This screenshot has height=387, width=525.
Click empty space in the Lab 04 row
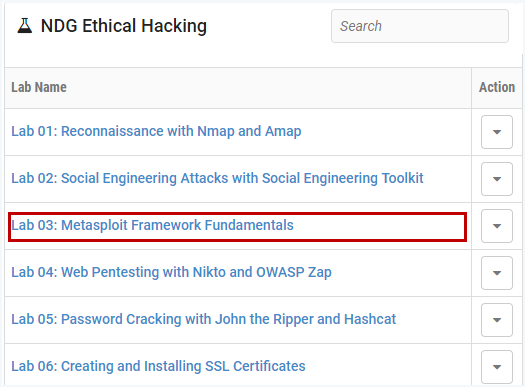(x=402, y=272)
